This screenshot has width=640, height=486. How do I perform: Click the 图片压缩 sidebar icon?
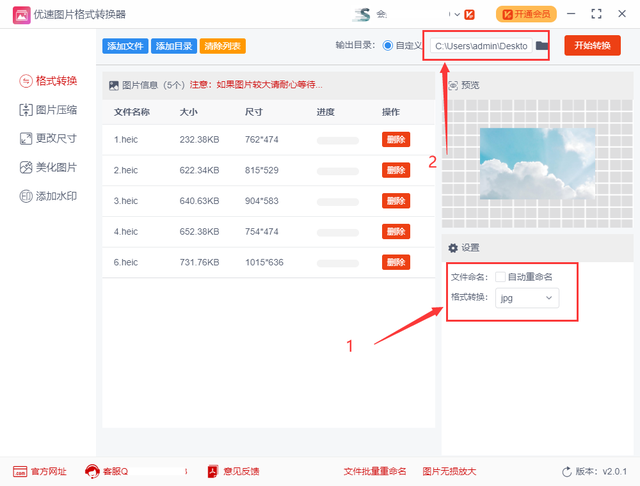26,110
